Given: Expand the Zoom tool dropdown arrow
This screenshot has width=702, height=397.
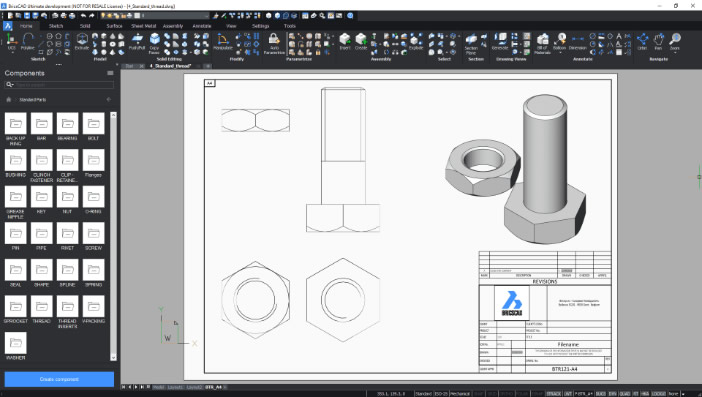Looking at the screenshot, I should coord(675,52).
